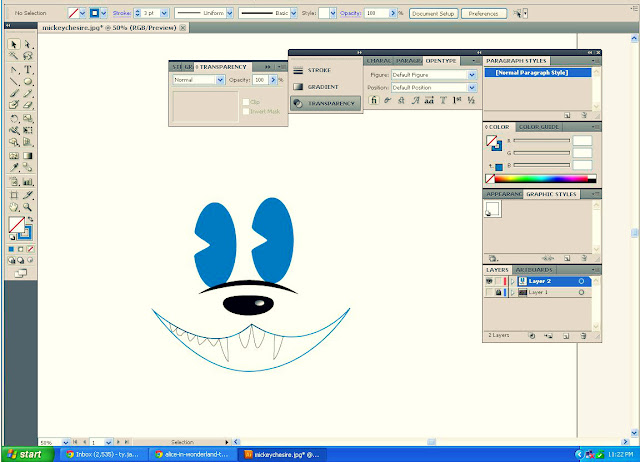Pick the Pen tool
The width and height of the screenshot is (640, 462).
pyautogui.click(x=13, y=69)
